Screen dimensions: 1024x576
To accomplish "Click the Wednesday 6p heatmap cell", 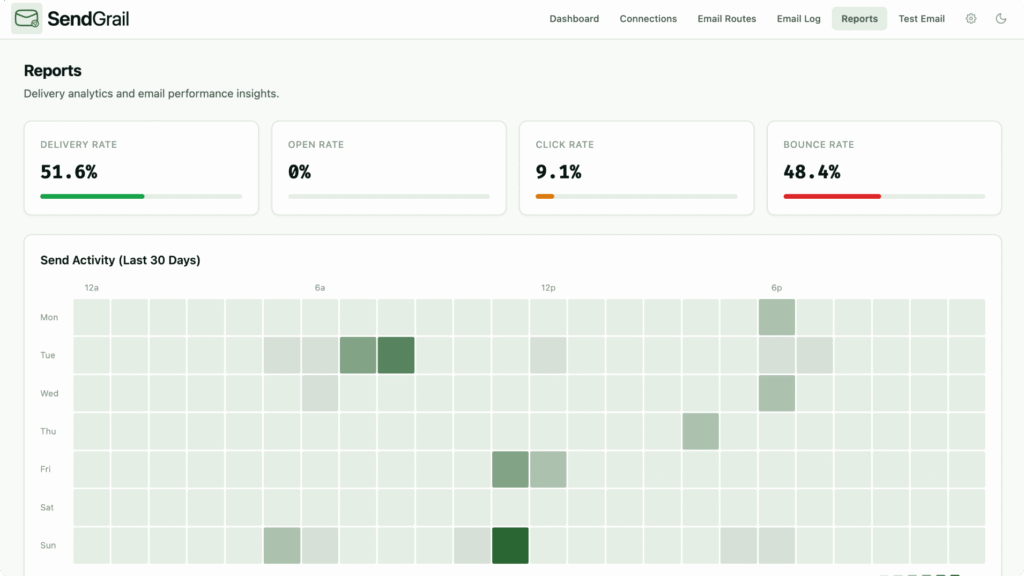I will pyautogui.click(x=776, y=393).
